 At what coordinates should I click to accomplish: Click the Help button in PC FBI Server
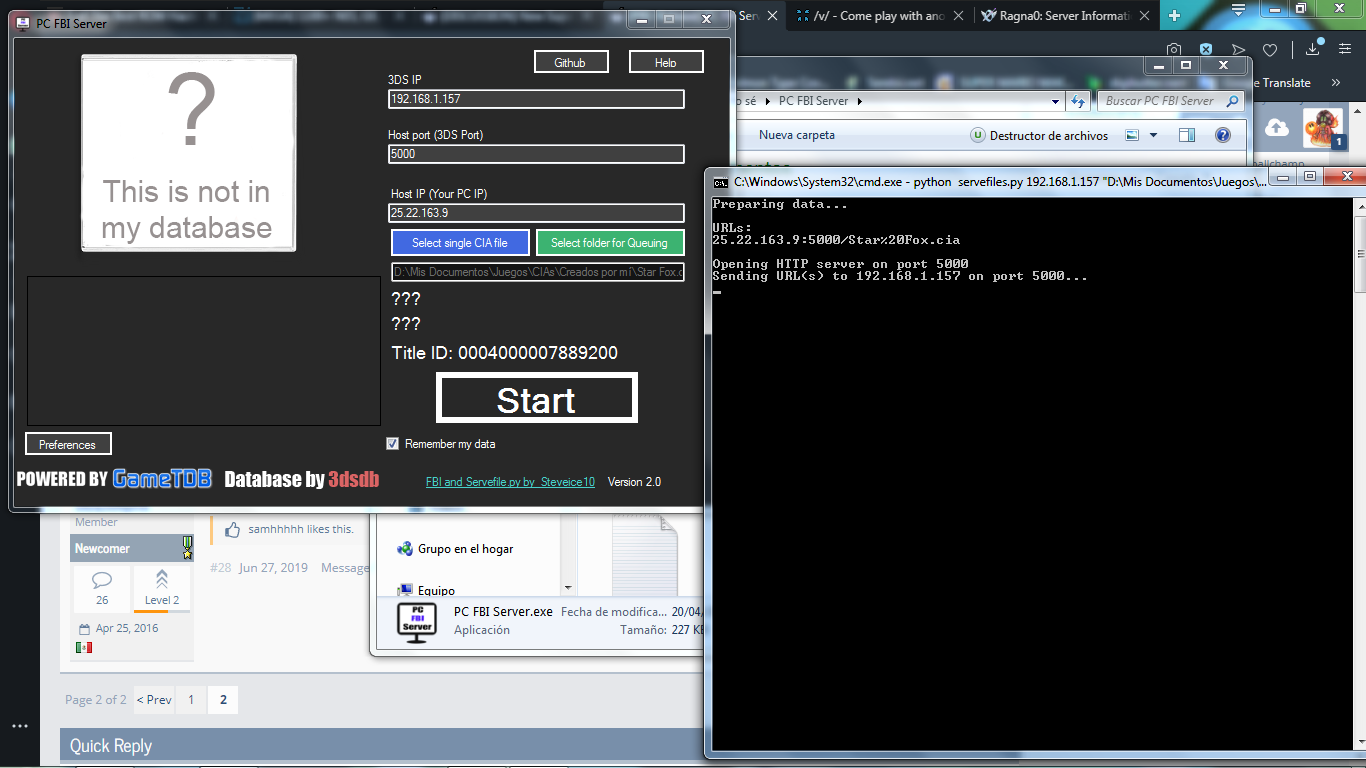tap(666, 62)
